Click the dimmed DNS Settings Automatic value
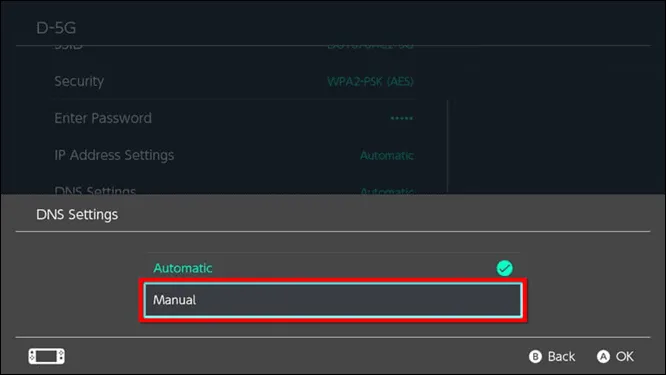Image resolution: width=666 pixels, height=375 pixels. coord(387,191)
